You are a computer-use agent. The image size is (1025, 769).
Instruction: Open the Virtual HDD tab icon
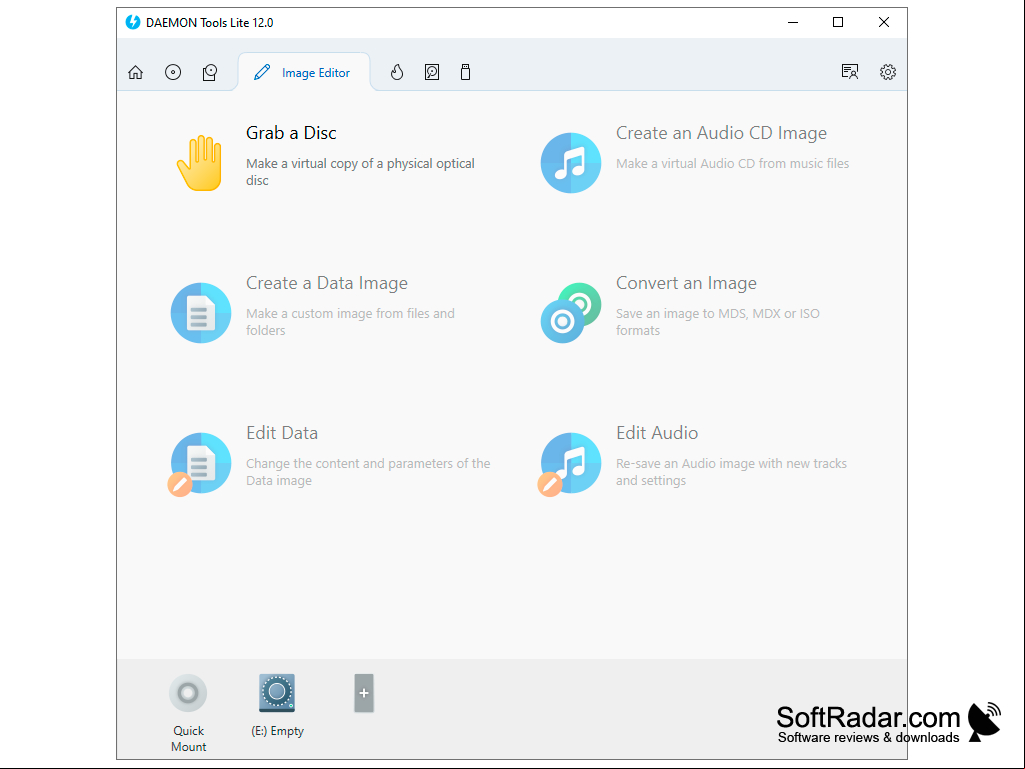pyautogui.click(x=431, y=72)
